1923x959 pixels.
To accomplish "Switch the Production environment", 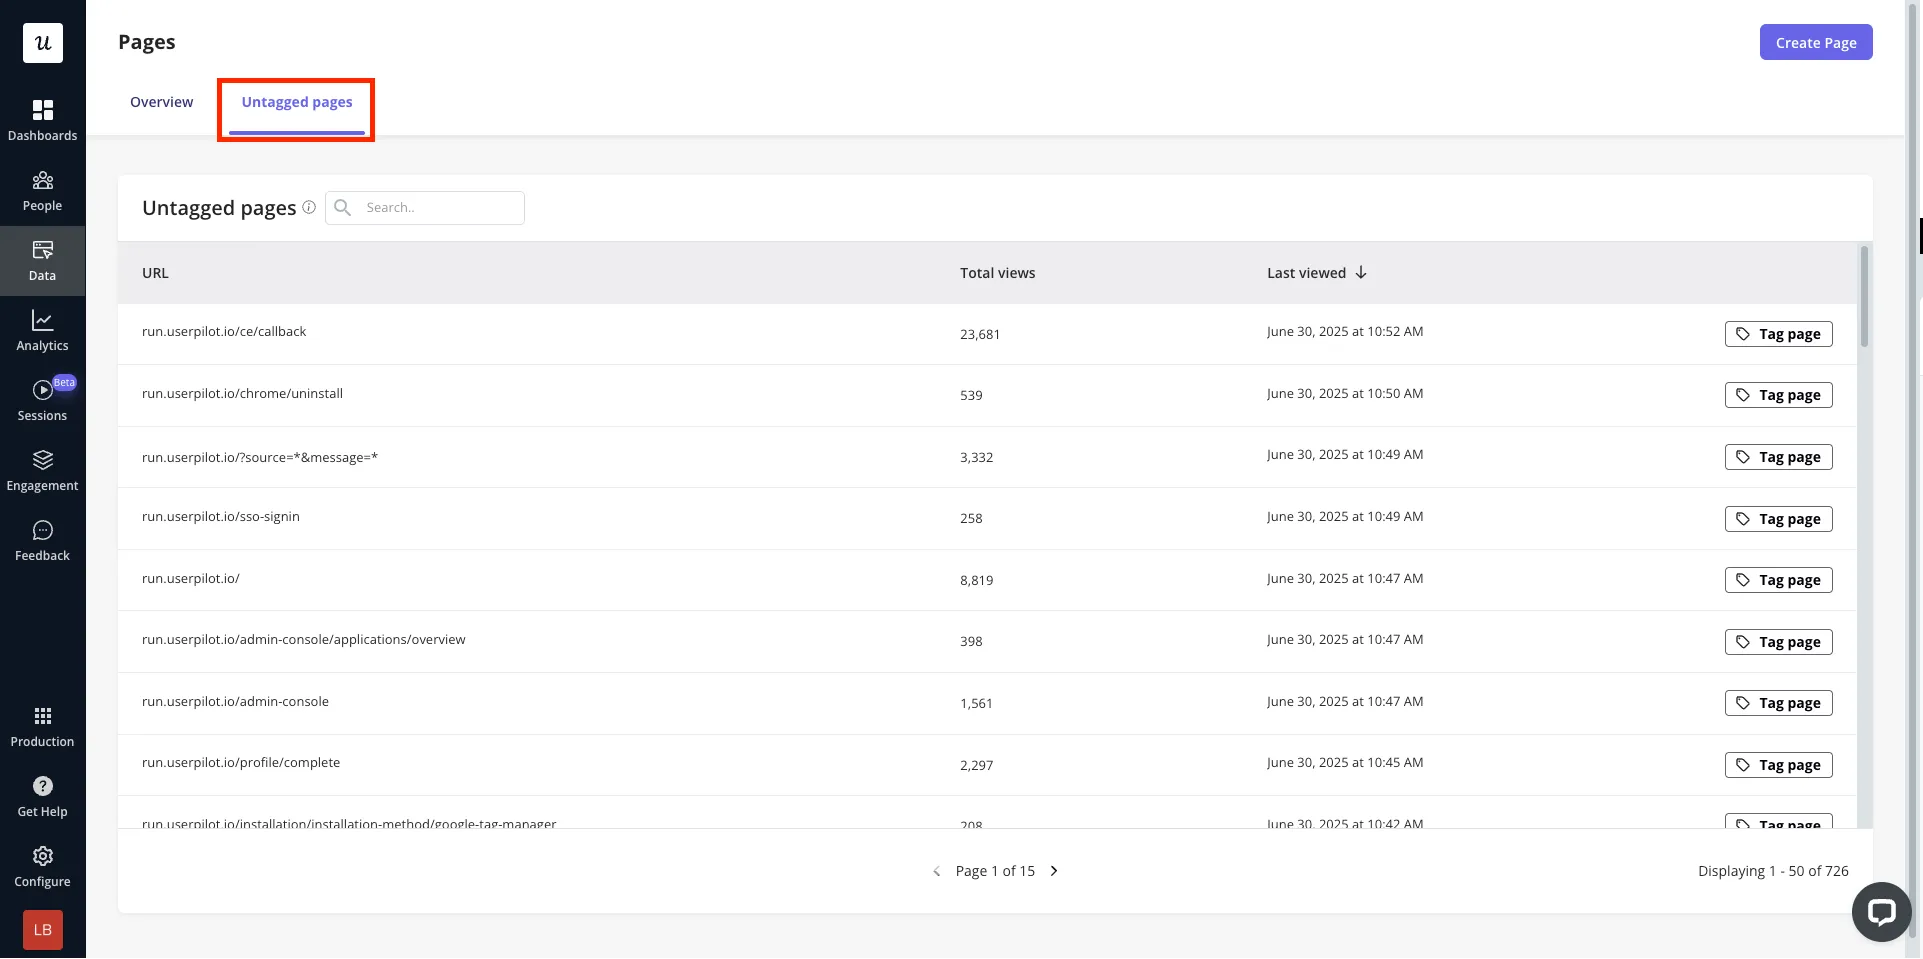I will [42, 727].
